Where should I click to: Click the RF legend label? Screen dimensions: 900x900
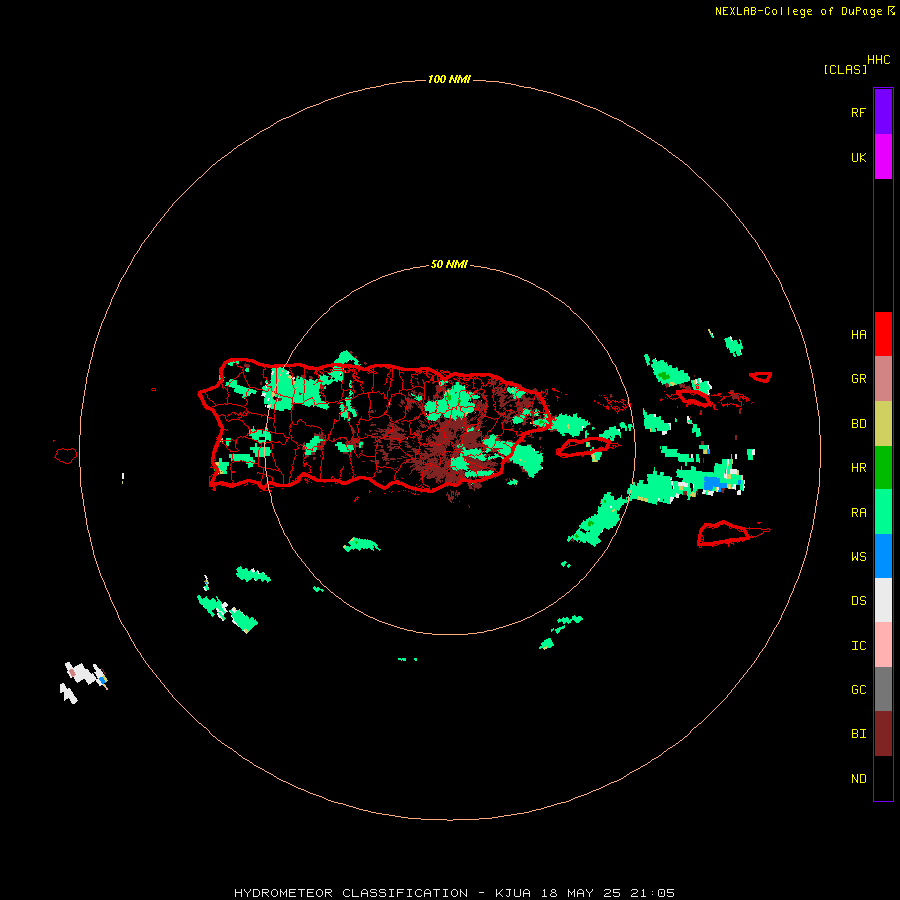pyautogui.click(x=858, y=112)
